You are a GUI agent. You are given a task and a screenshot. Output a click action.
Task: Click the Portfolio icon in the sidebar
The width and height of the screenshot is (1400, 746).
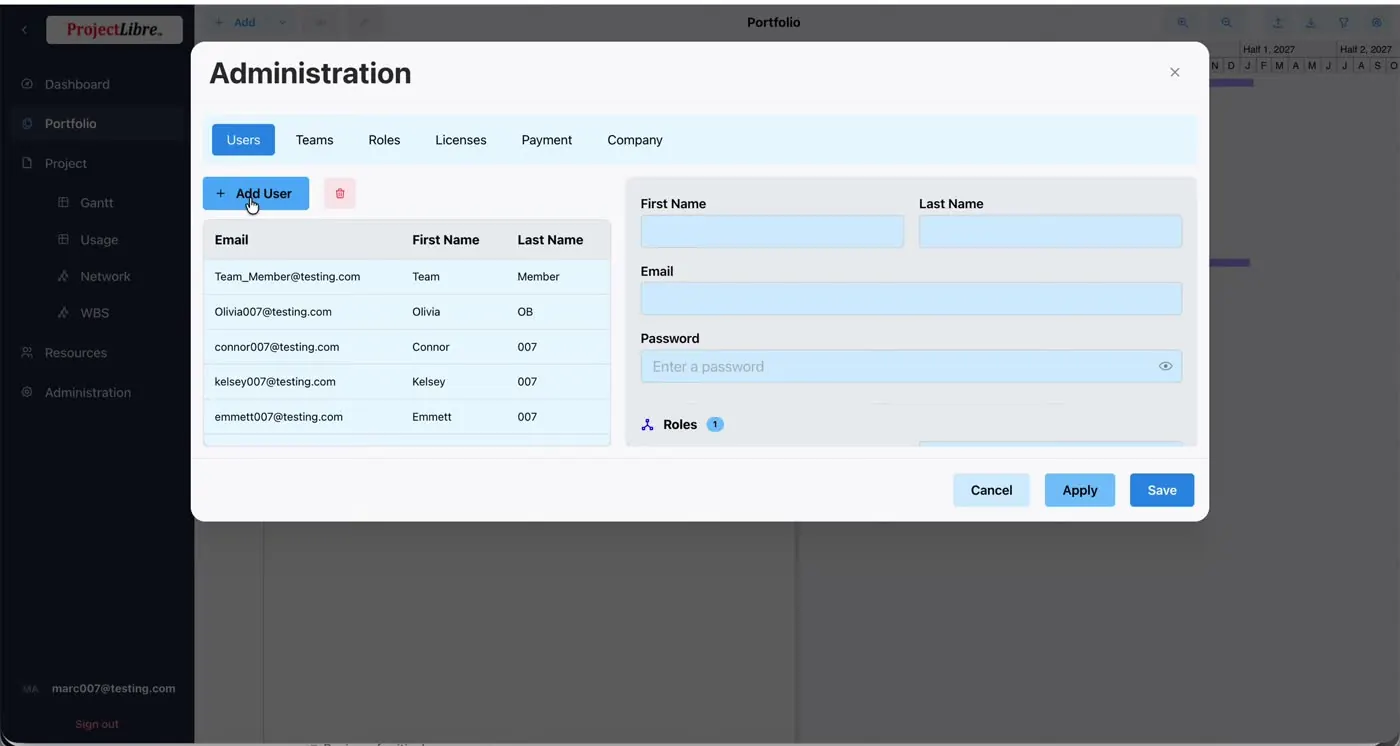pos(27,124)
